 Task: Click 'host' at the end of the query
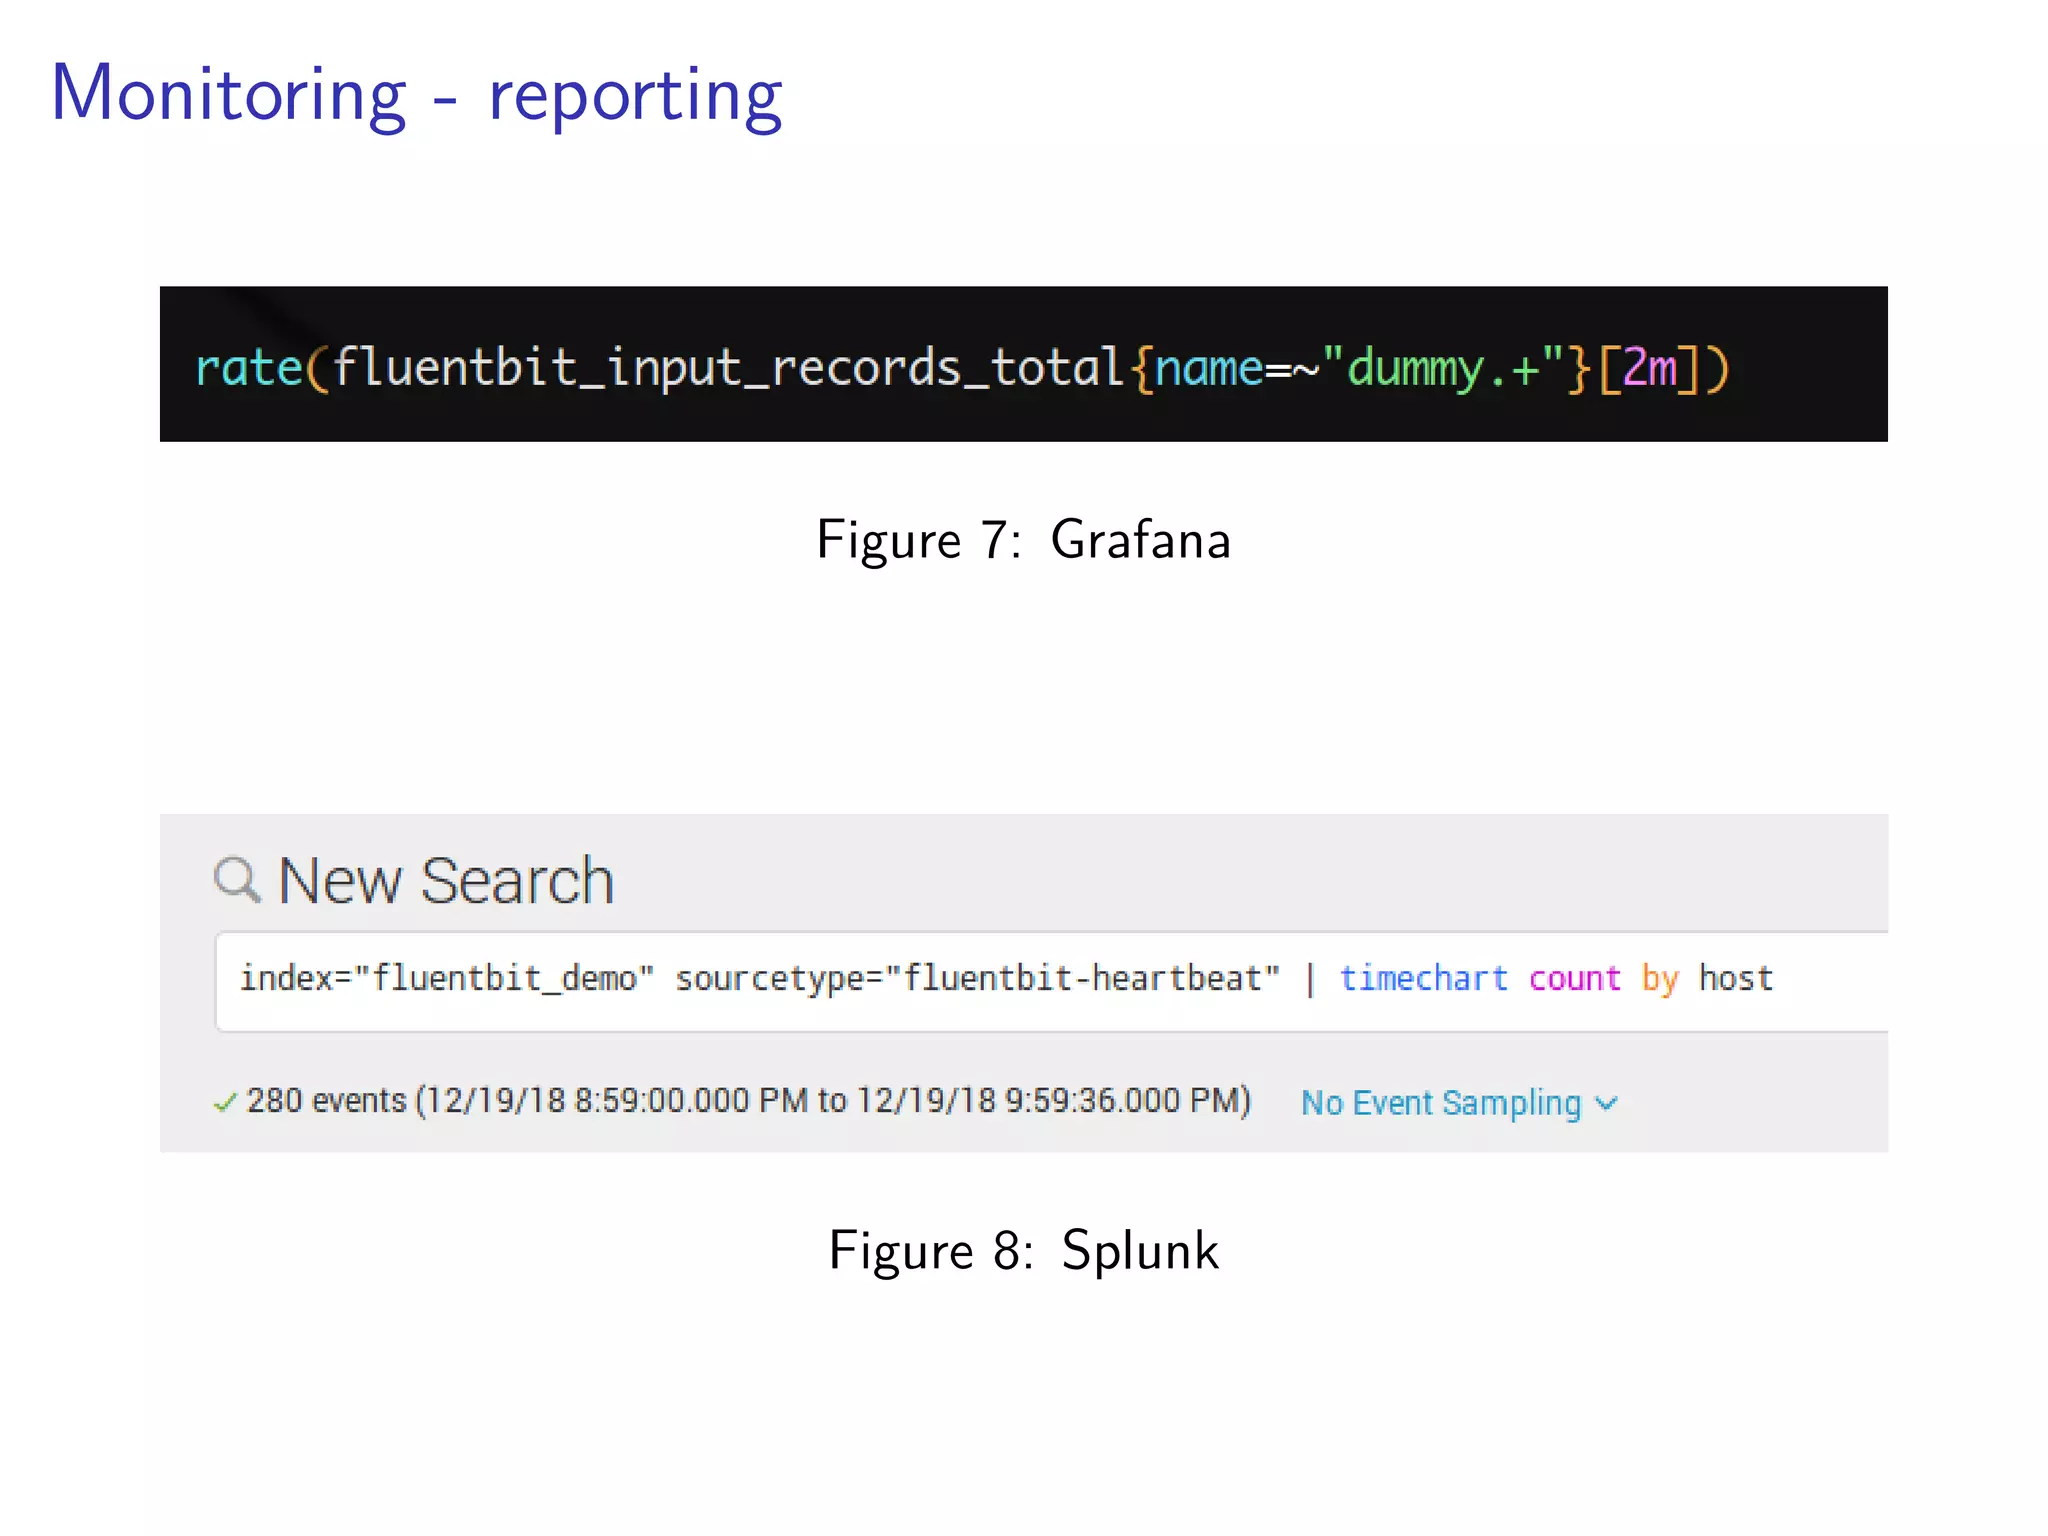(x=1736, y=978)
